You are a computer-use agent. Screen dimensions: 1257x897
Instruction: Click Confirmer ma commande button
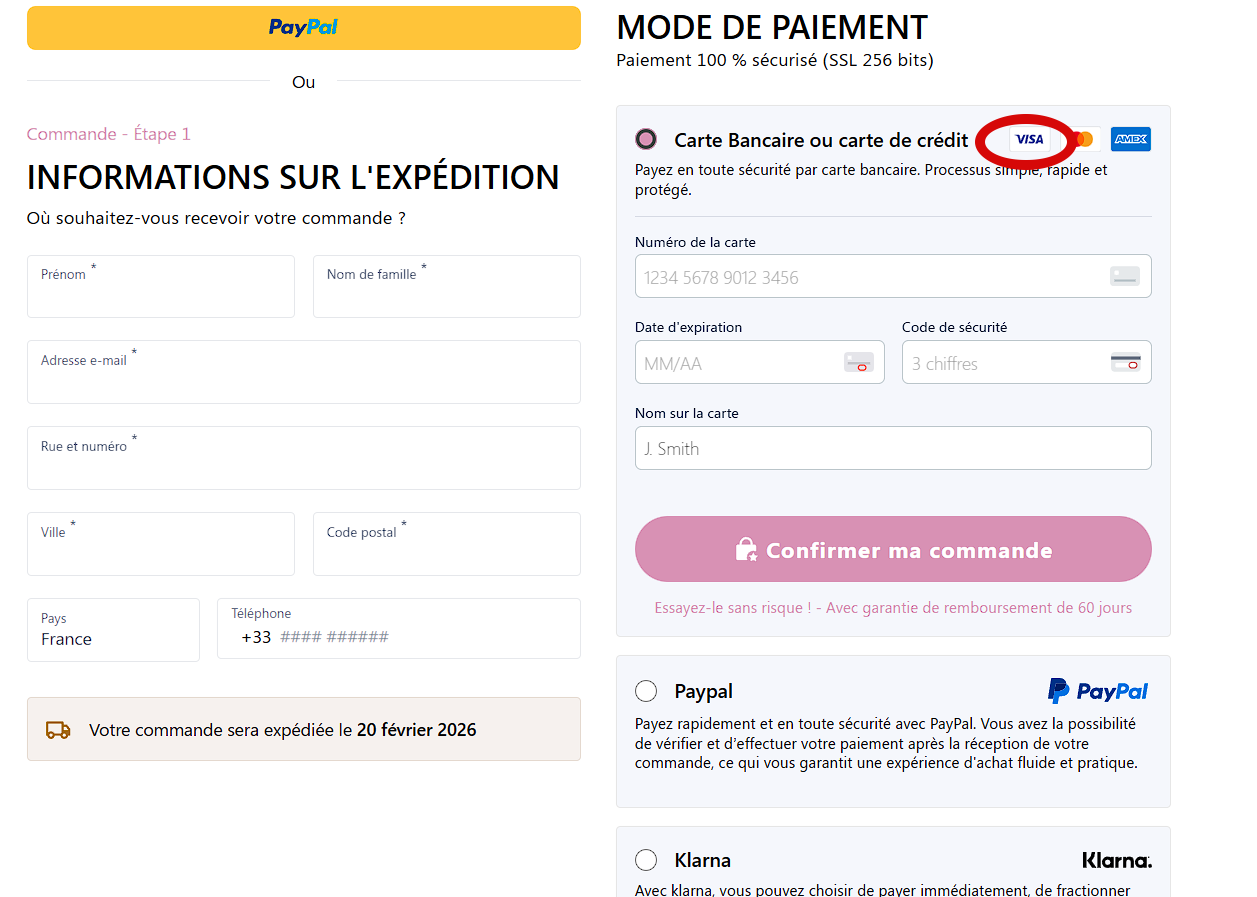click(893, 549)
